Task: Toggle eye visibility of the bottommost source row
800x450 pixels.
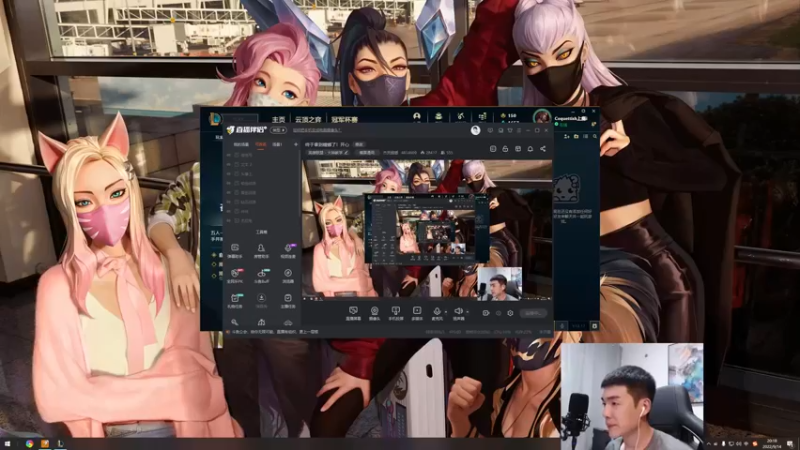Action: [x=229, y=220]
